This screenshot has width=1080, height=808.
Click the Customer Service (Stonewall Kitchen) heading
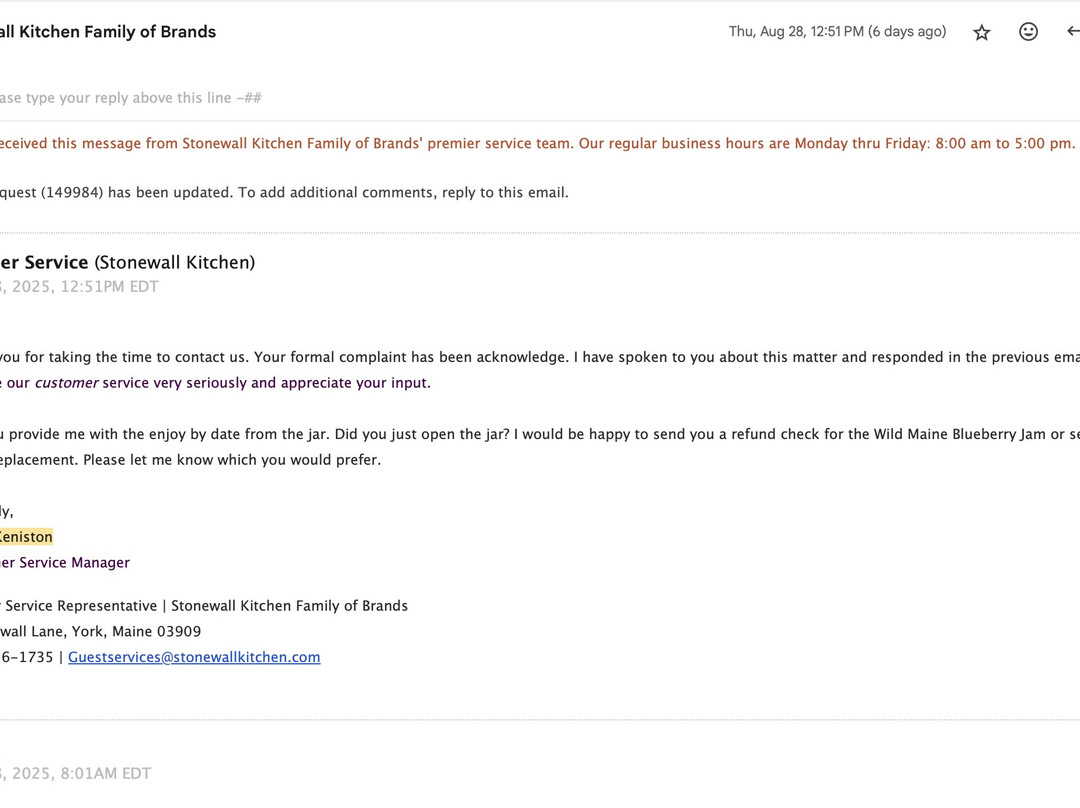(127, 262)
